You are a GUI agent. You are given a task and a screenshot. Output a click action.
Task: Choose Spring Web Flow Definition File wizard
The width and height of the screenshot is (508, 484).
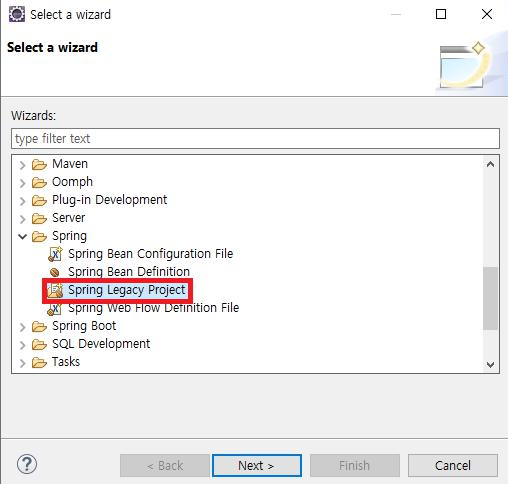click(153, 308)
